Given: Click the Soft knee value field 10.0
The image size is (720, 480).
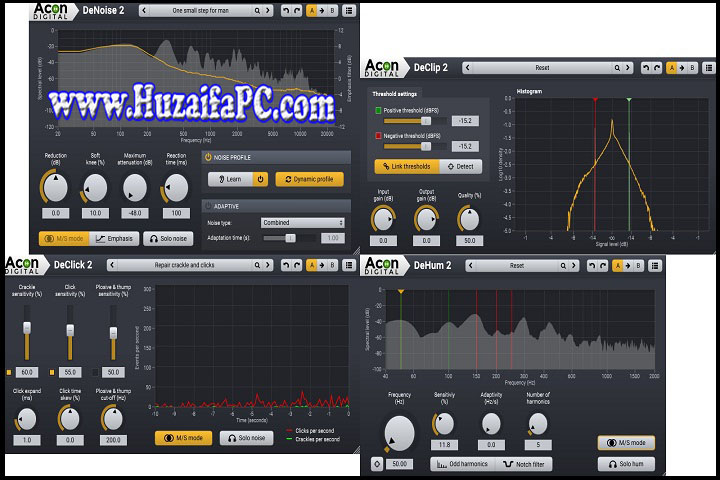Looking at the screenshot, I should pos(95,213).
